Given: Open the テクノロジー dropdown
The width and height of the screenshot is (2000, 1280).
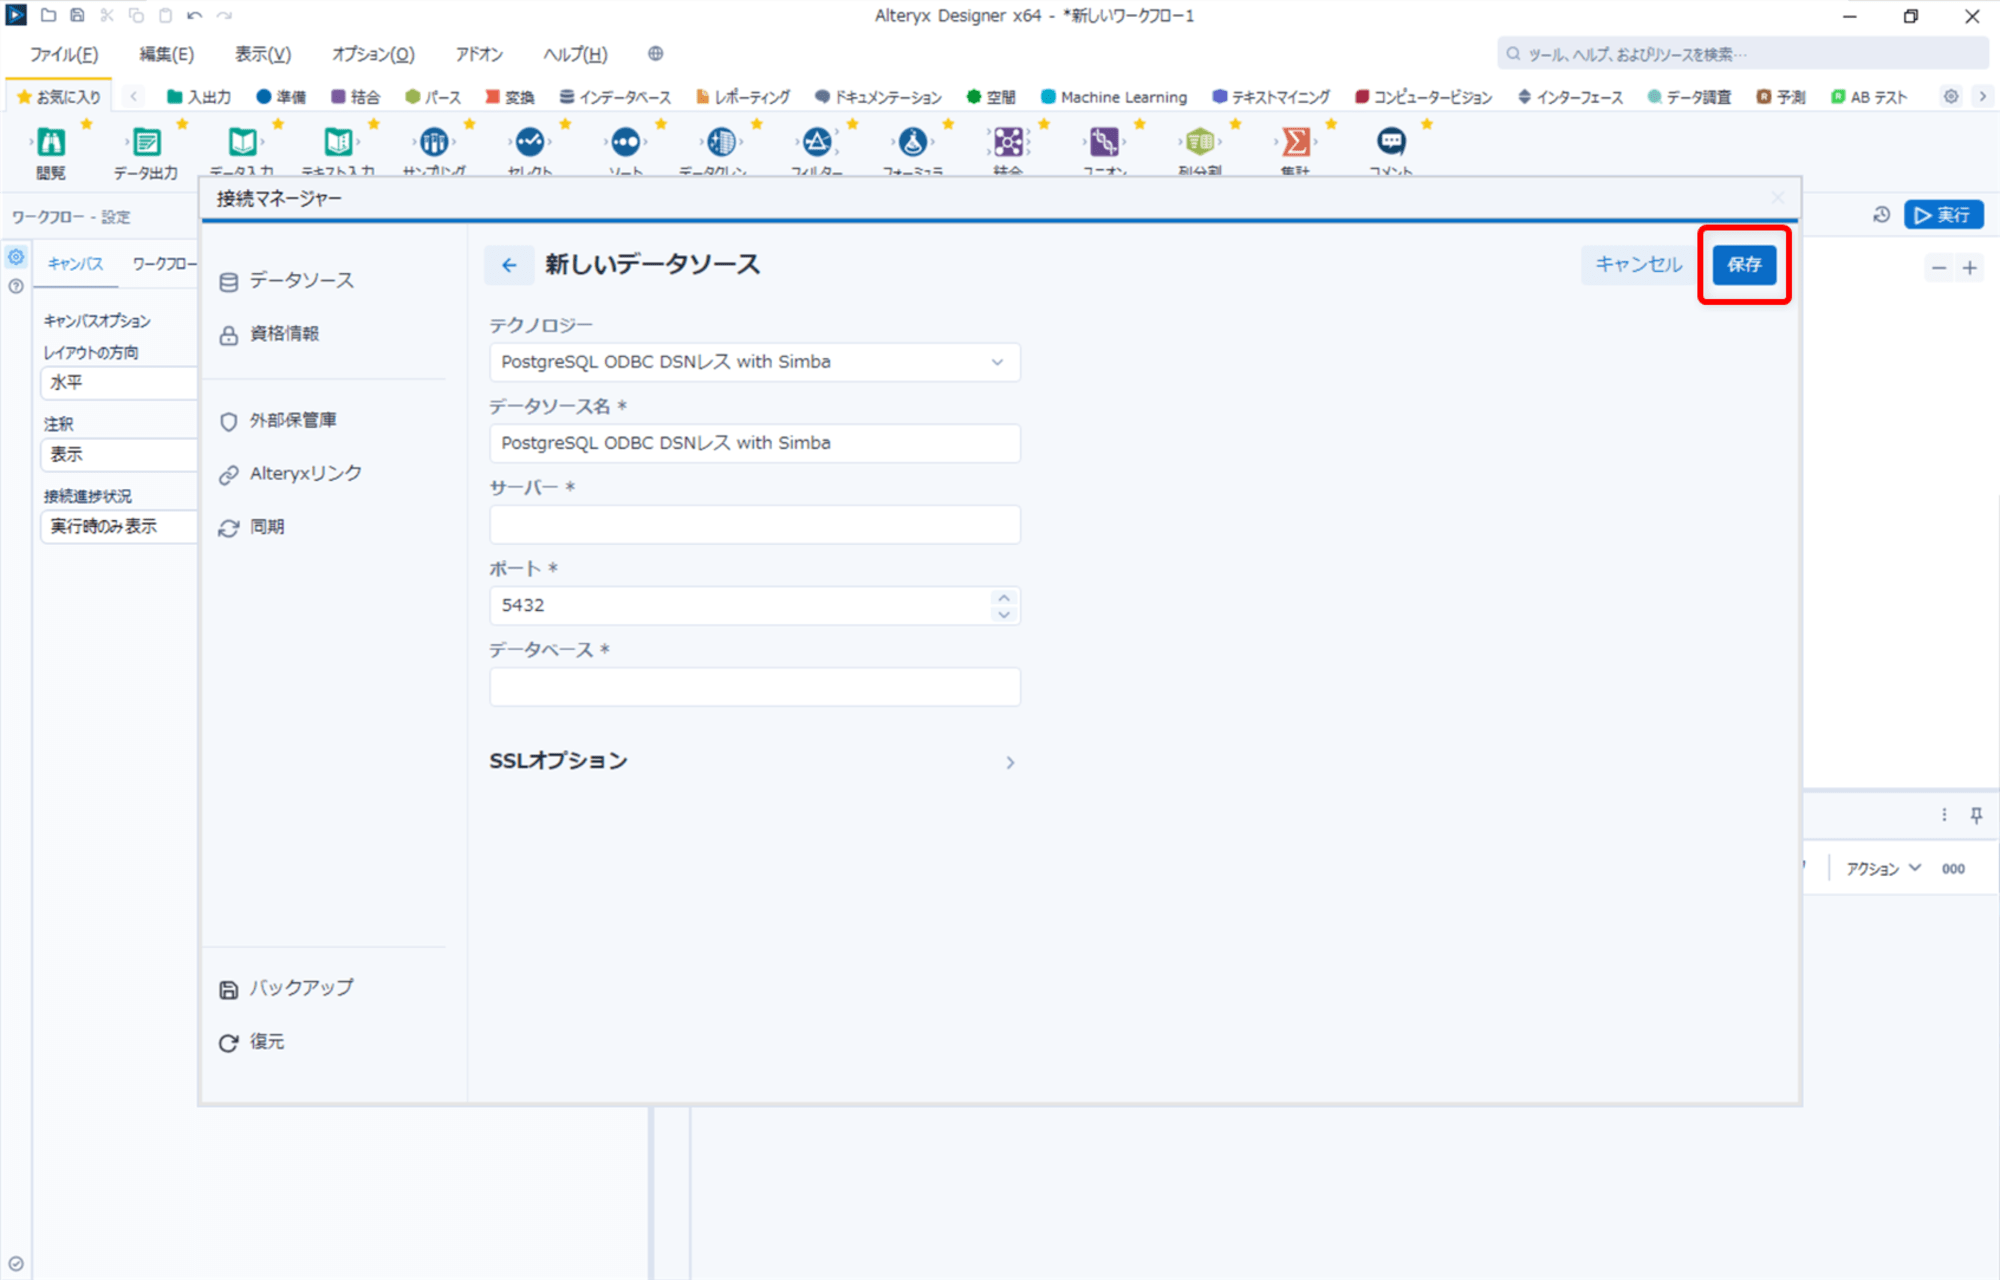Looking at the screenshot, I should [x=755, y=362].
